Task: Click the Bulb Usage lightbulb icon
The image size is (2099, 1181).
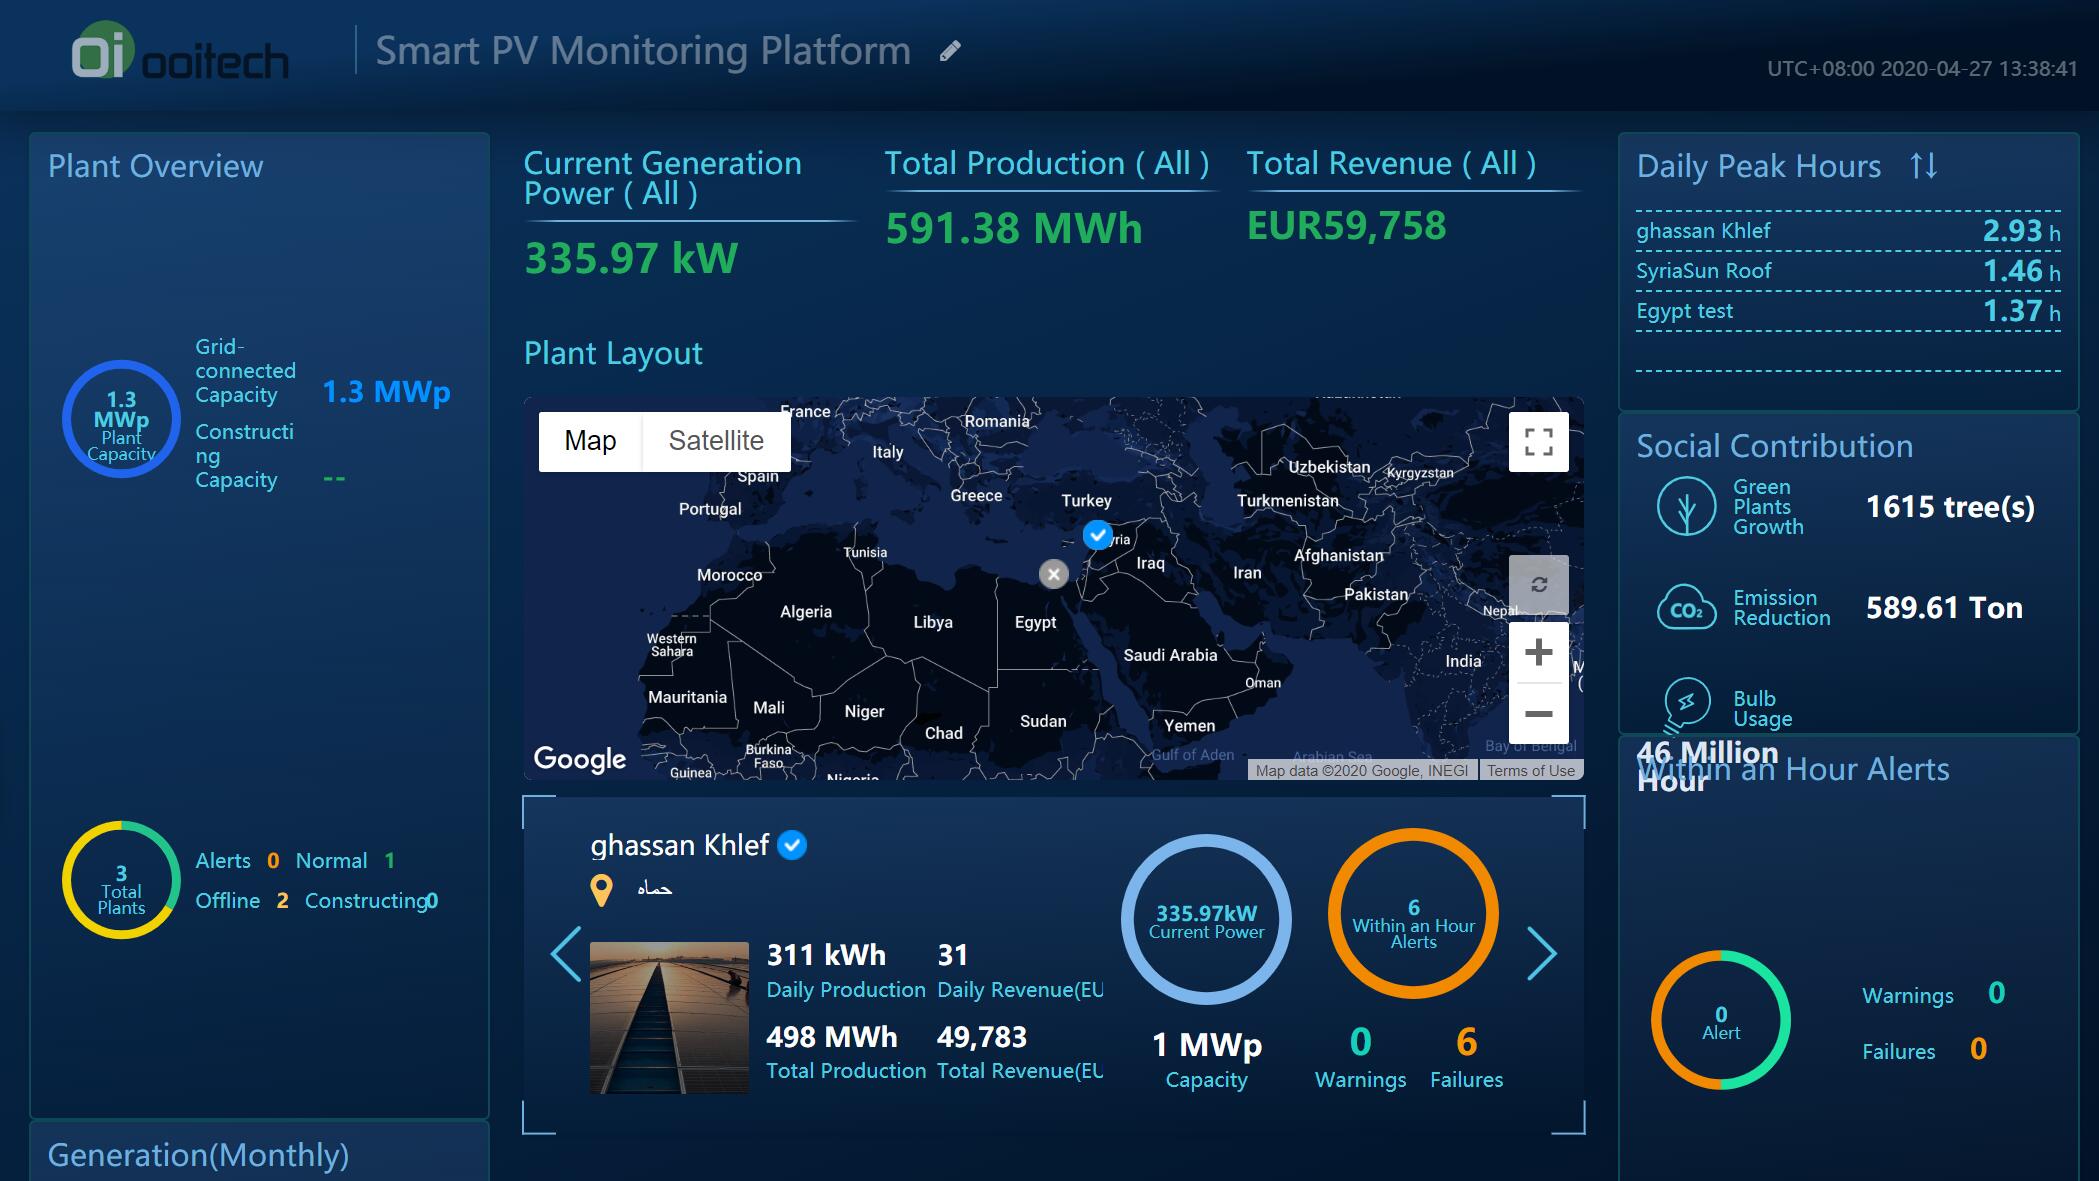Action: pos(1686,706)
